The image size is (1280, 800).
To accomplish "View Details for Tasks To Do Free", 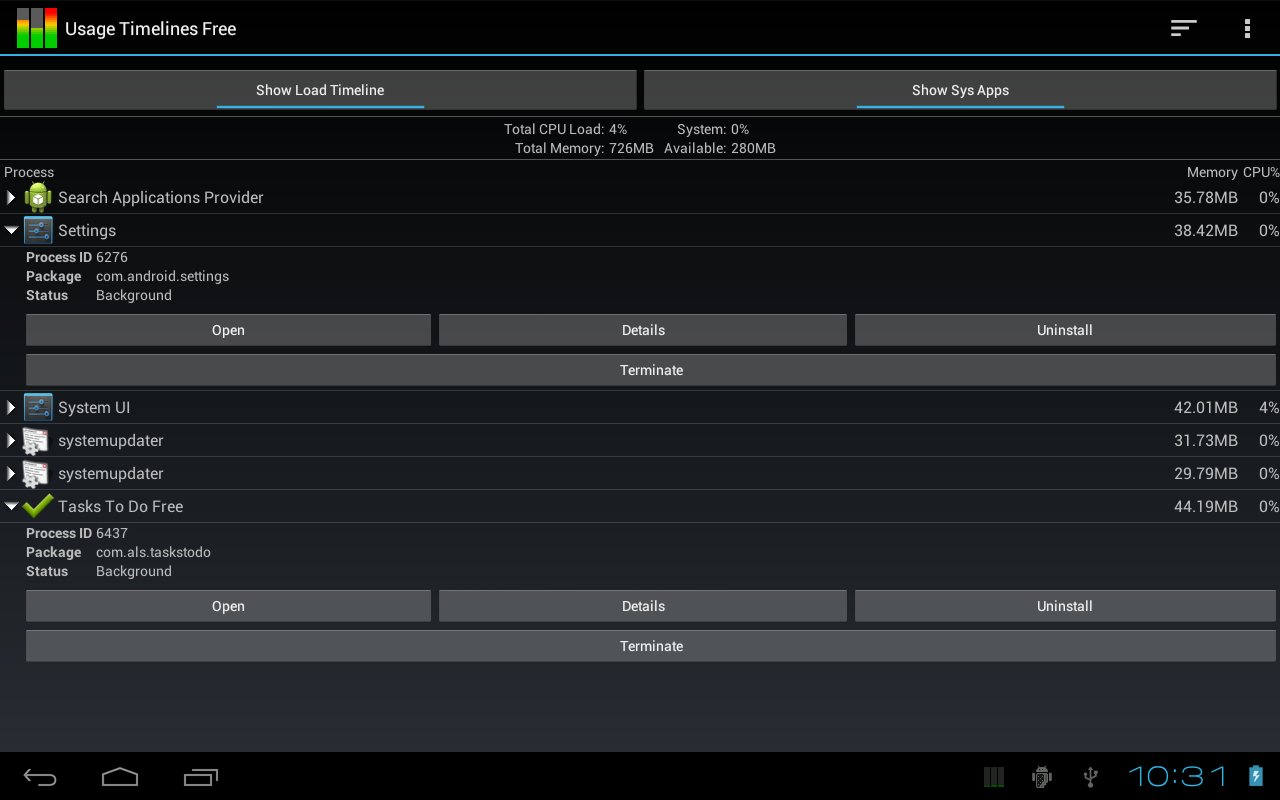I will pos(643,606).
